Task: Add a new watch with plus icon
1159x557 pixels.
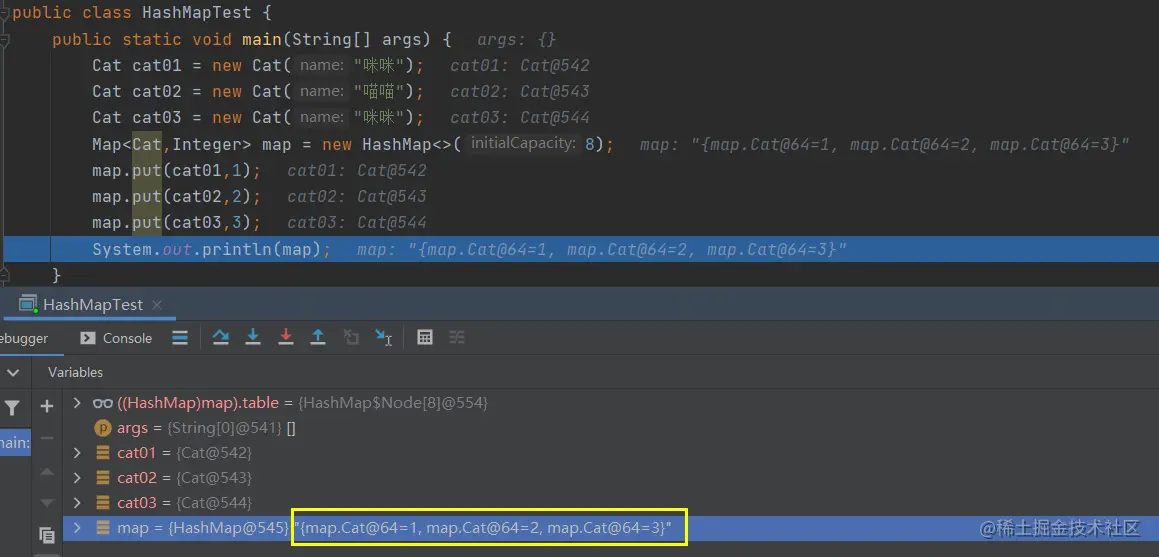Action: tap(47, 406)
